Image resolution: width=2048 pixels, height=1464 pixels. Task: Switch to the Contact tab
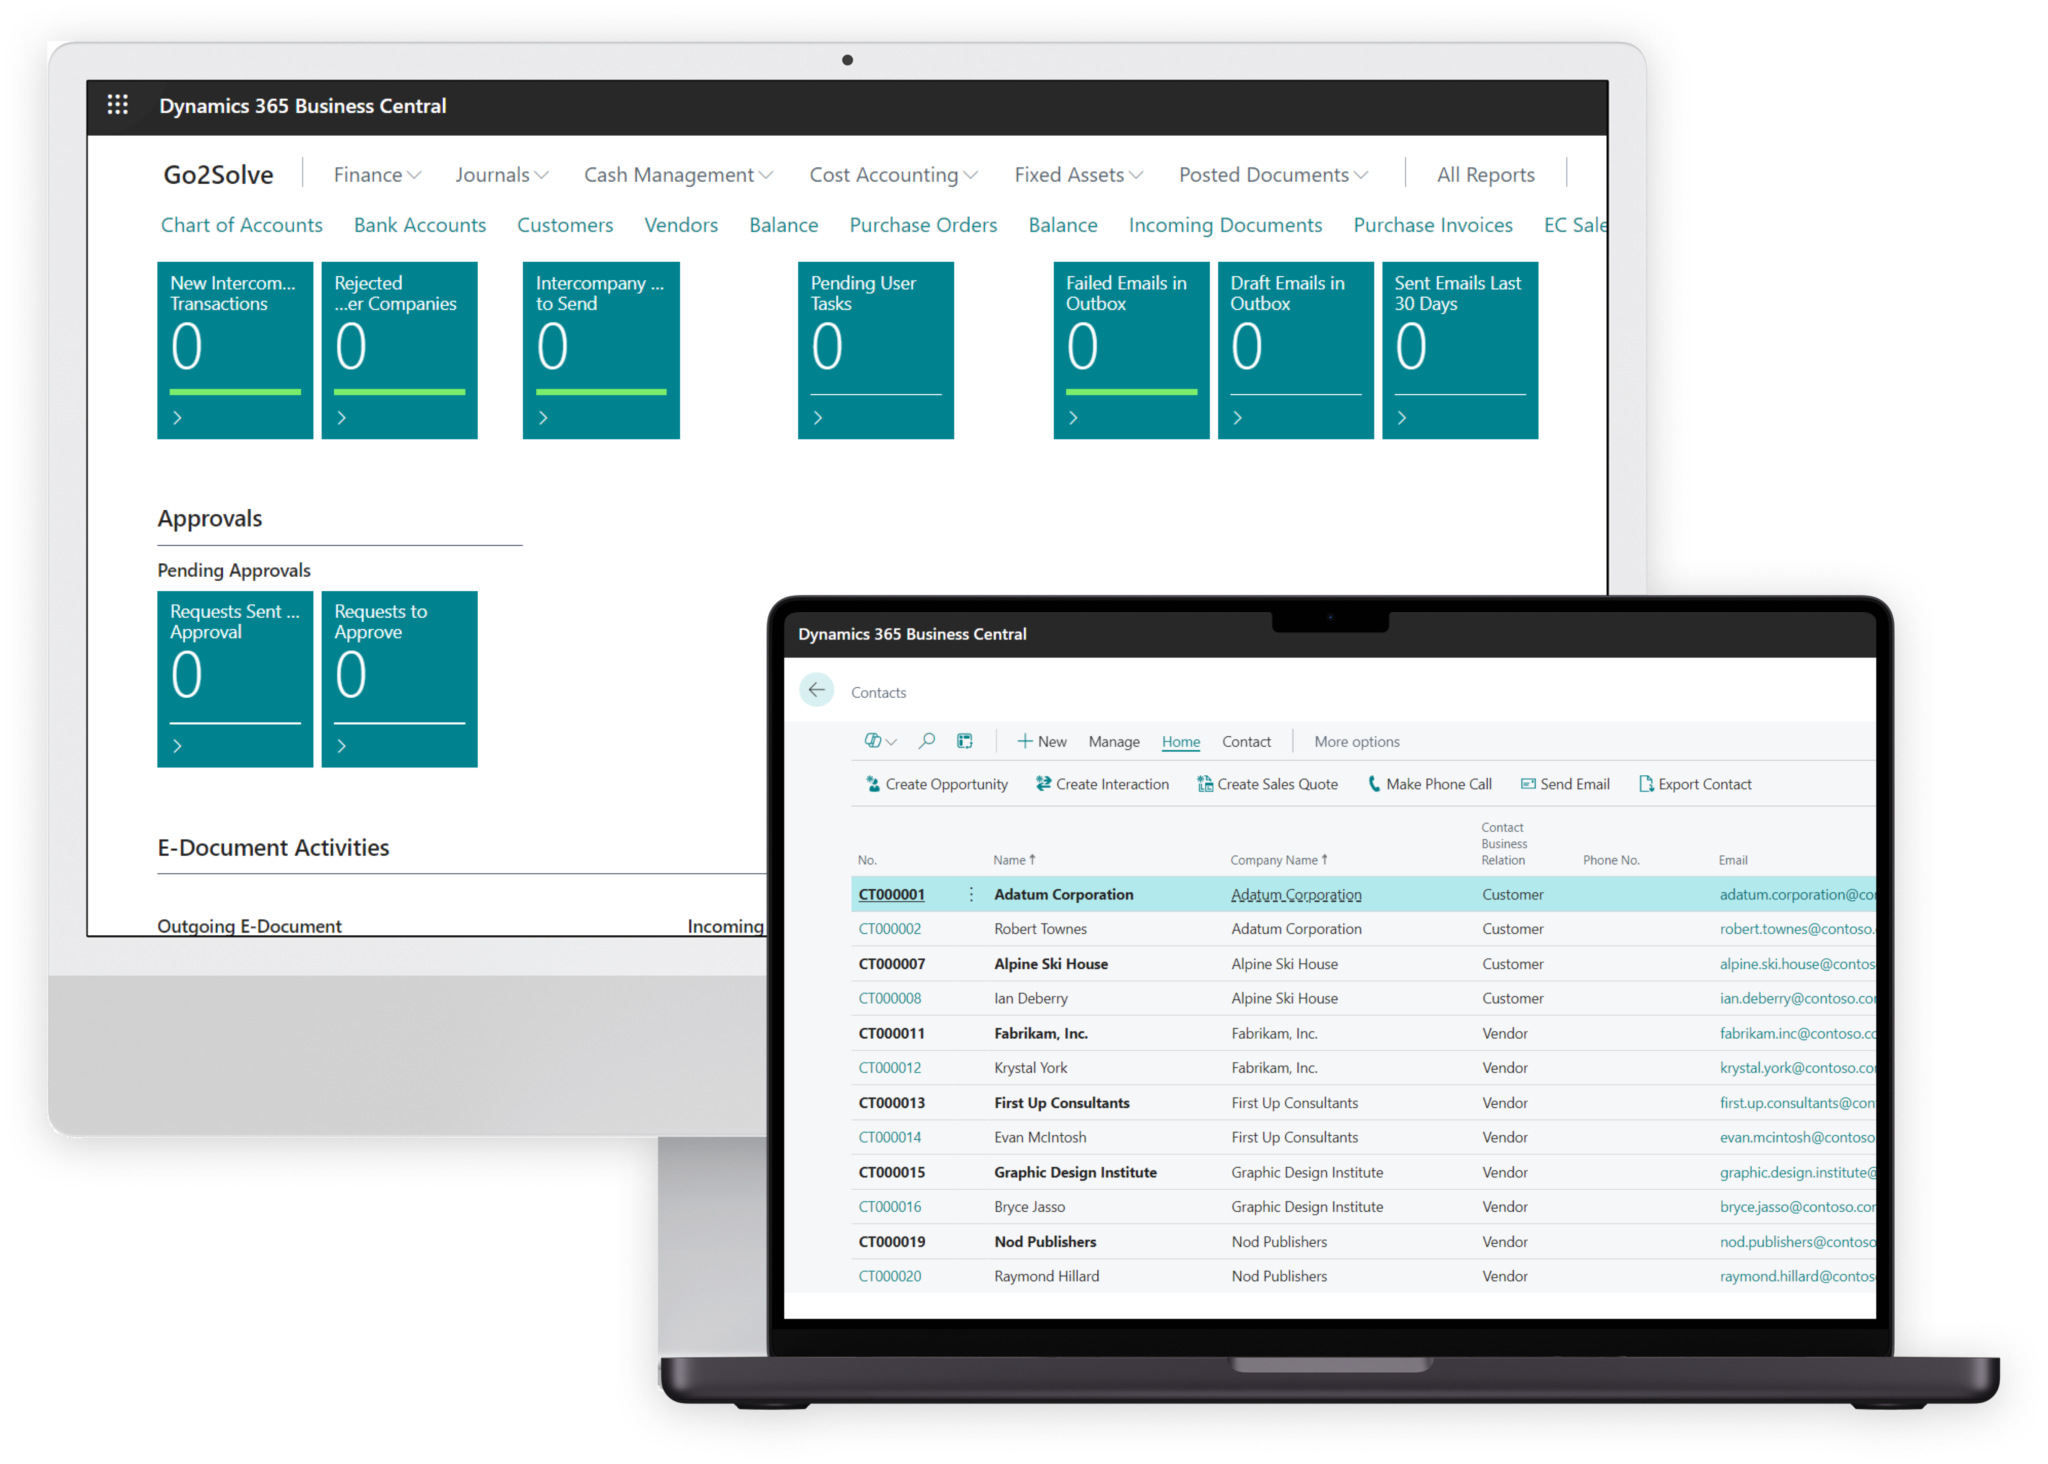click(x=1246, y=741)
